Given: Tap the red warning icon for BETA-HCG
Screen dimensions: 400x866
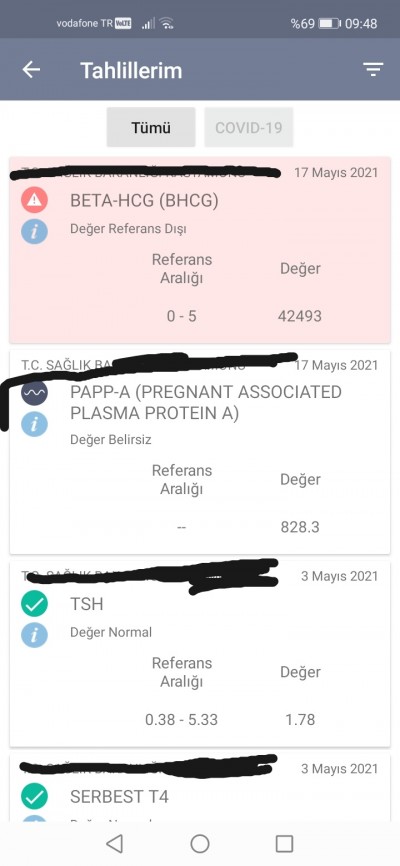Looking at the screenshot, I should 34,200.
